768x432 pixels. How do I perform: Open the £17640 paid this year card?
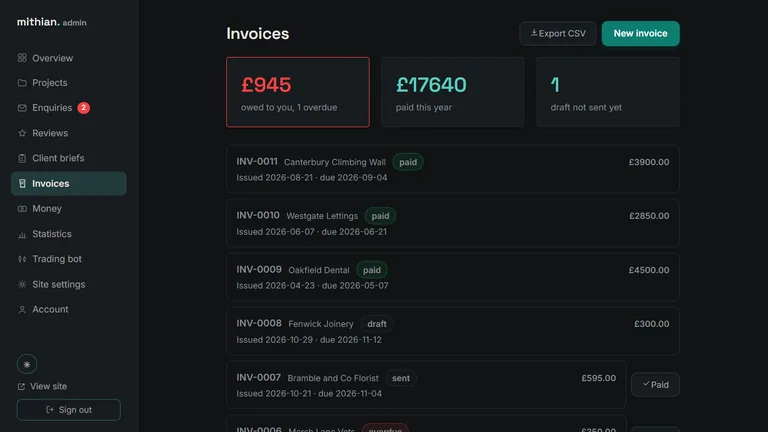453,92
